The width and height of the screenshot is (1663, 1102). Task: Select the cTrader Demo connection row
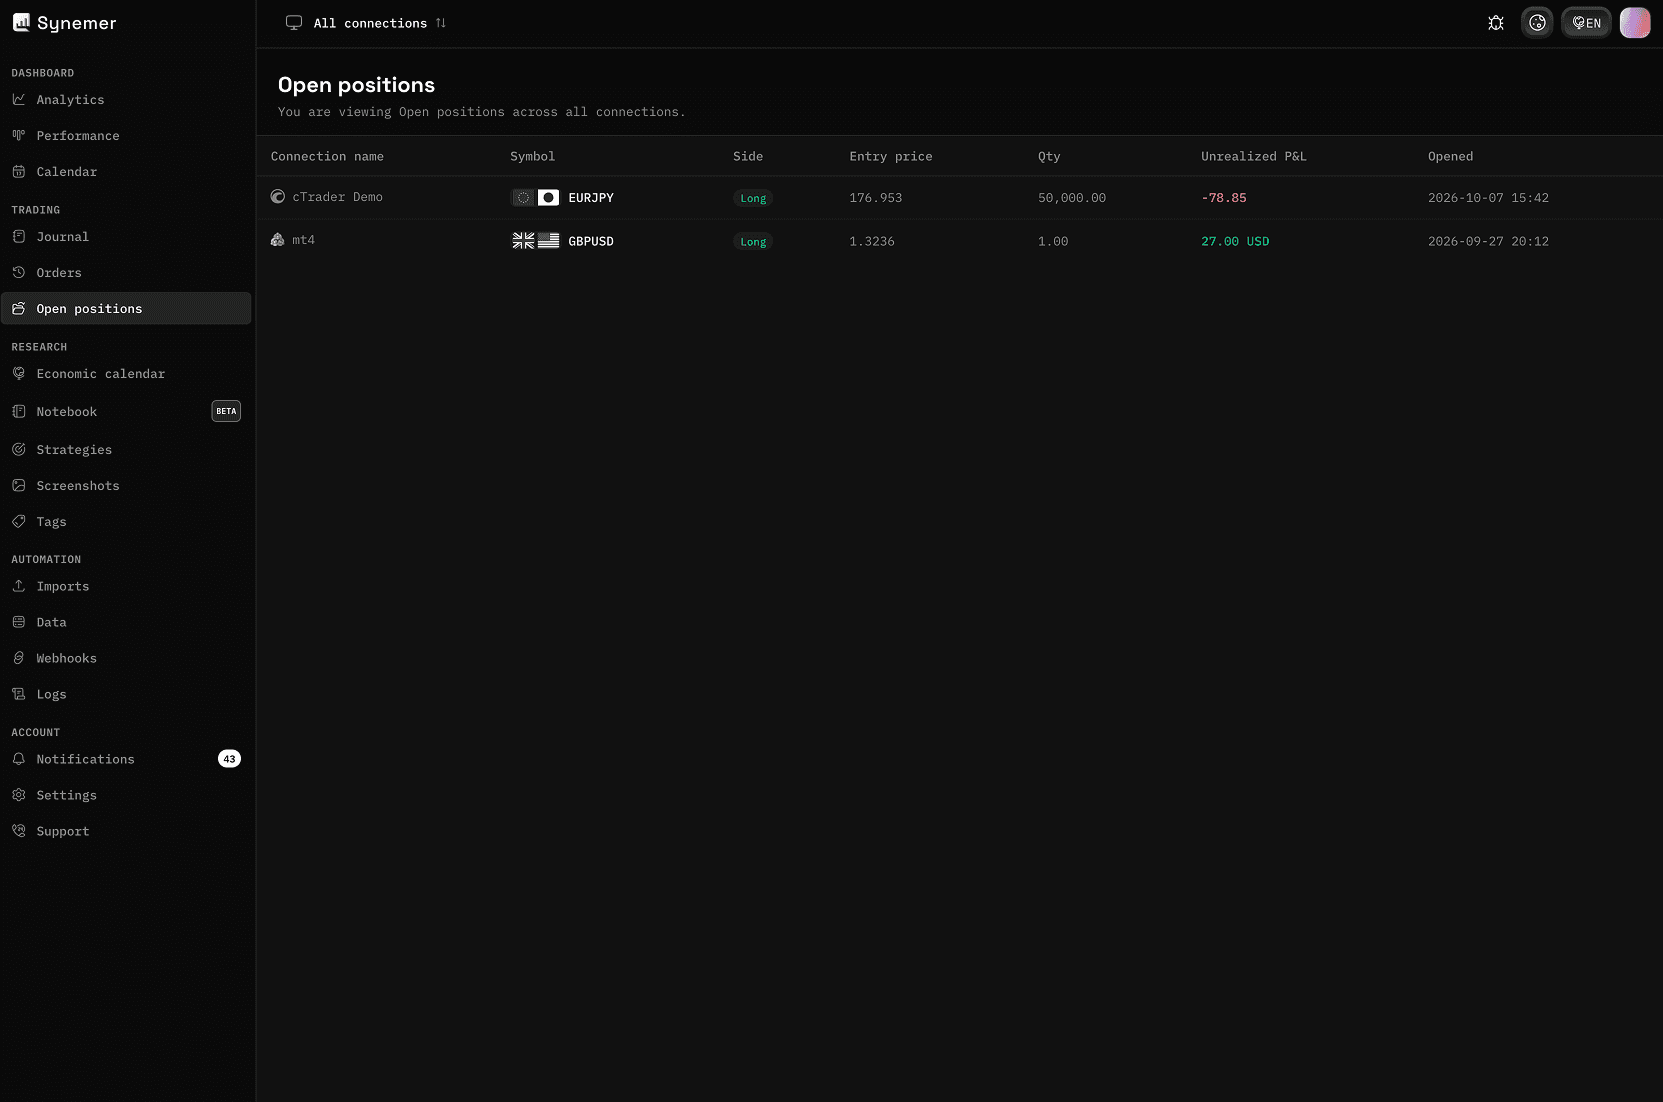click(x=959, y=198)
